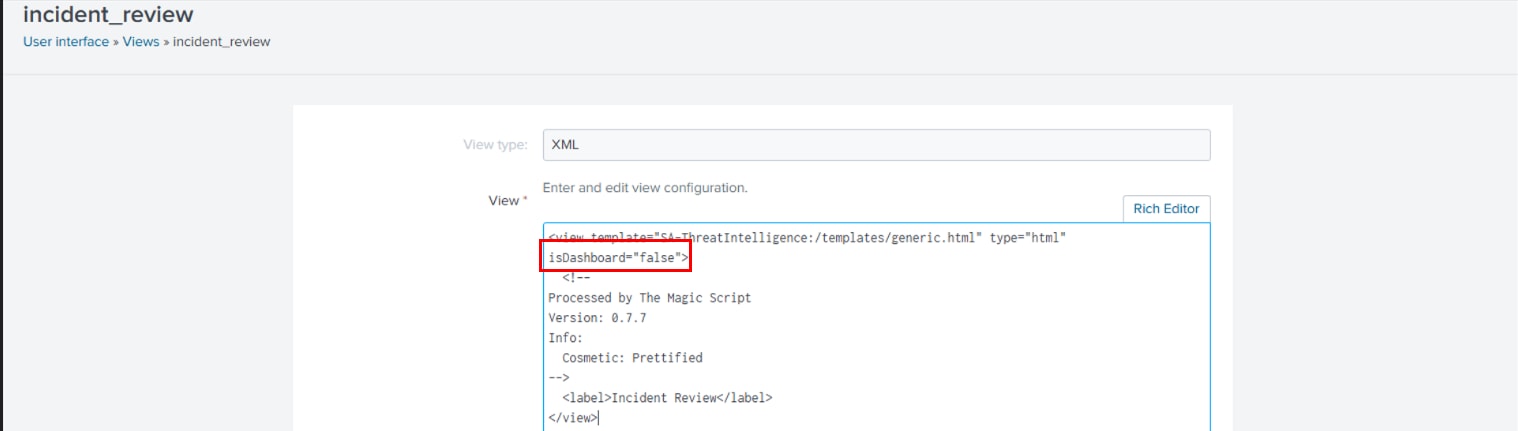Screen dimensions: 1518x431
Task: Click the required View * label
Action: pos(507,200)
